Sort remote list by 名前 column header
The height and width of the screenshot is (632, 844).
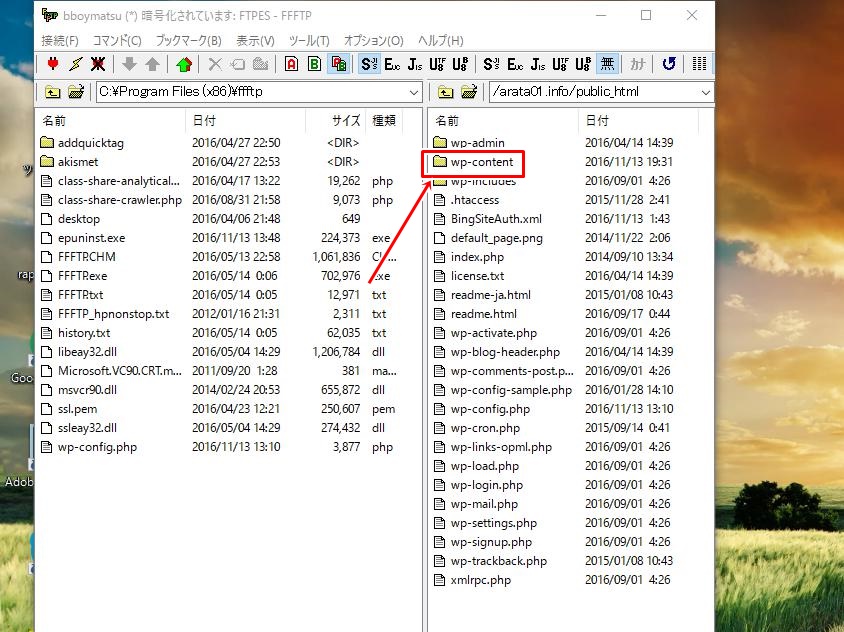pos(504,121)
